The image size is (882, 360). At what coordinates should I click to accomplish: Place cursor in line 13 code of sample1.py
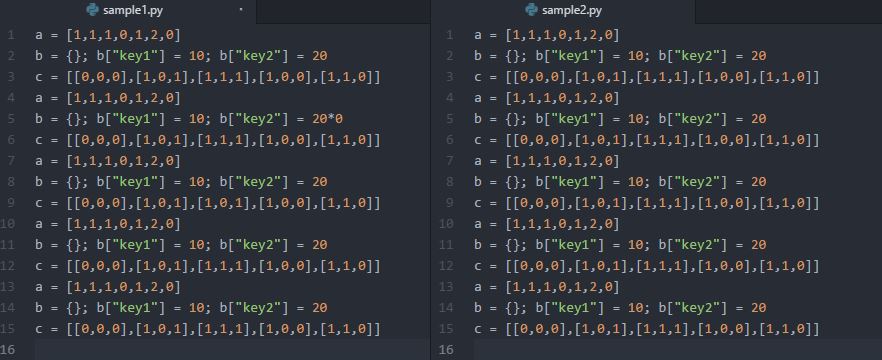pyautogui.click(x=107, y=287)
